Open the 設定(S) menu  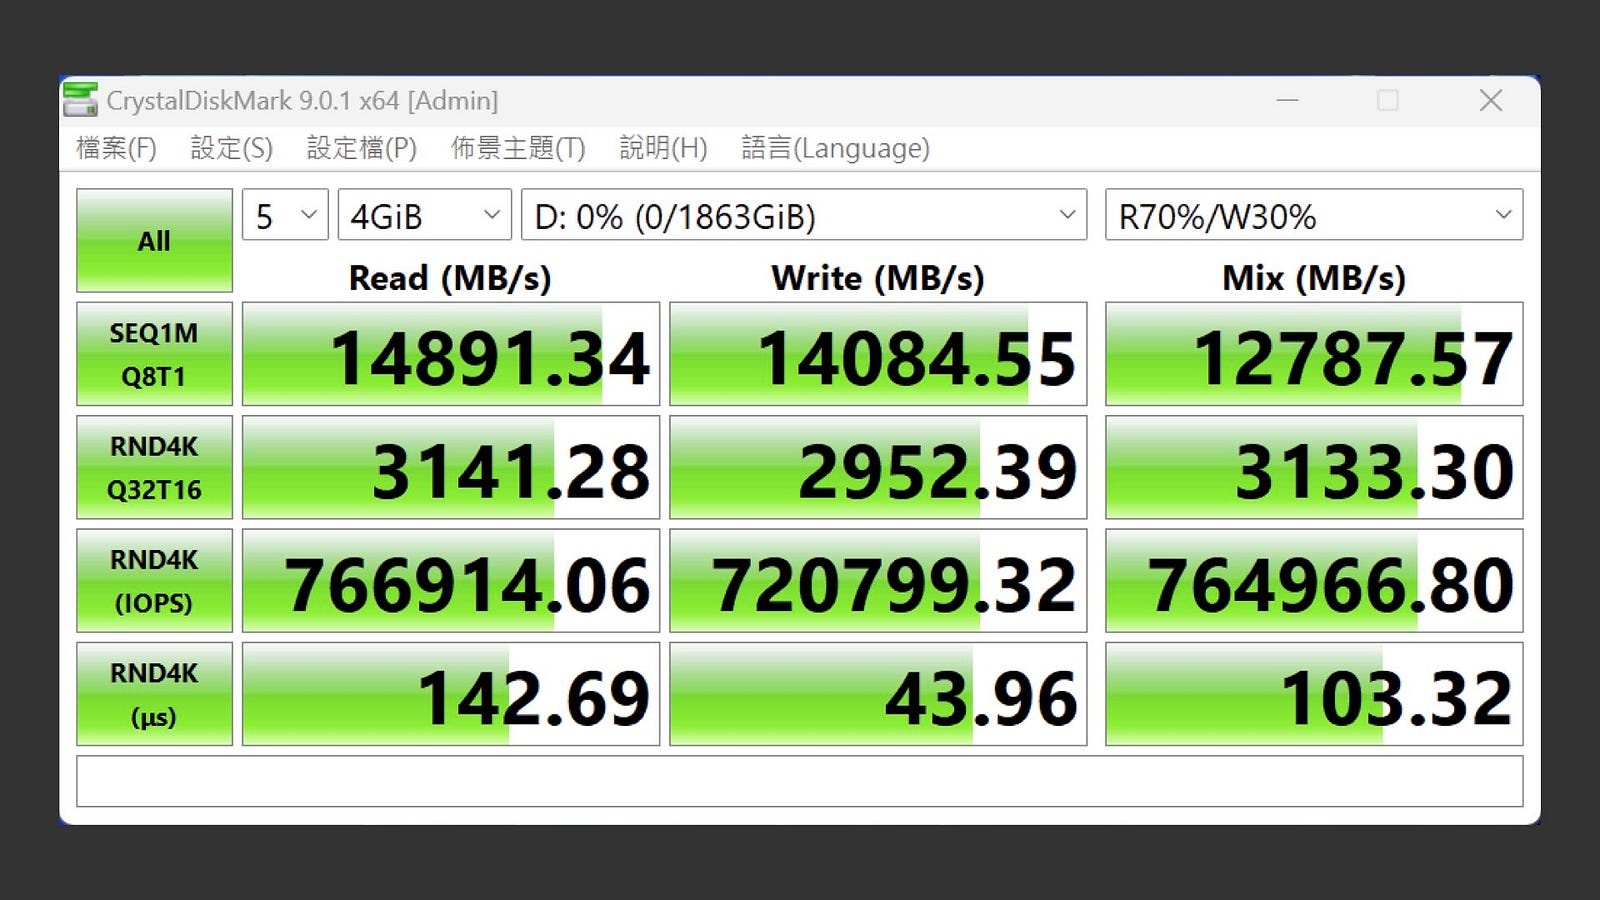click(231, 148)
